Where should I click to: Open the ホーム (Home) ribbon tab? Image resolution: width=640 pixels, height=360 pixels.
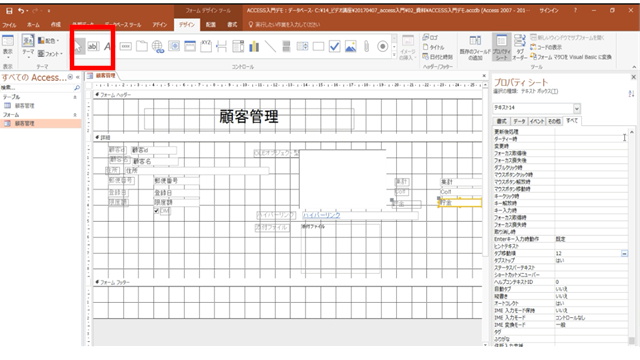(33, 25)
